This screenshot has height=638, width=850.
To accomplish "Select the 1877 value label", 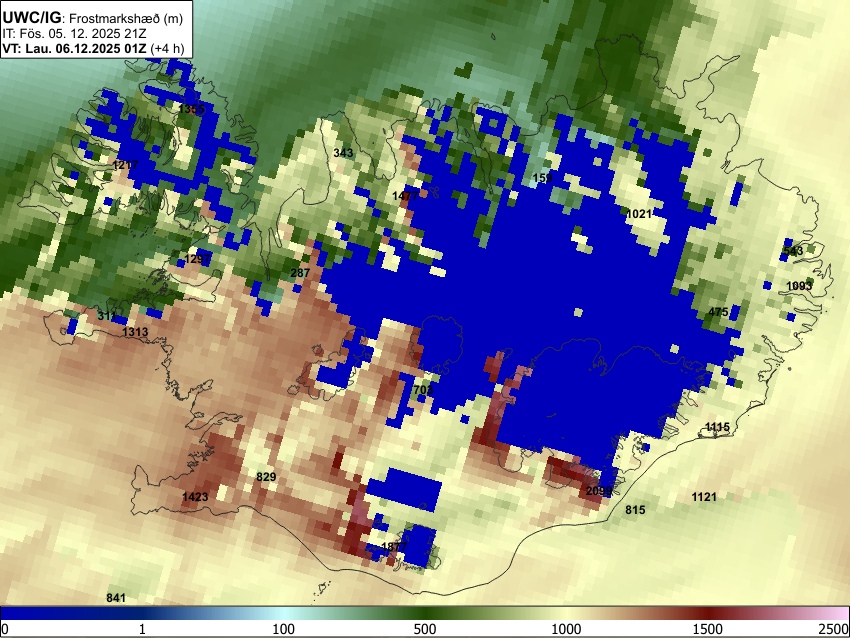I will point(394,546).
